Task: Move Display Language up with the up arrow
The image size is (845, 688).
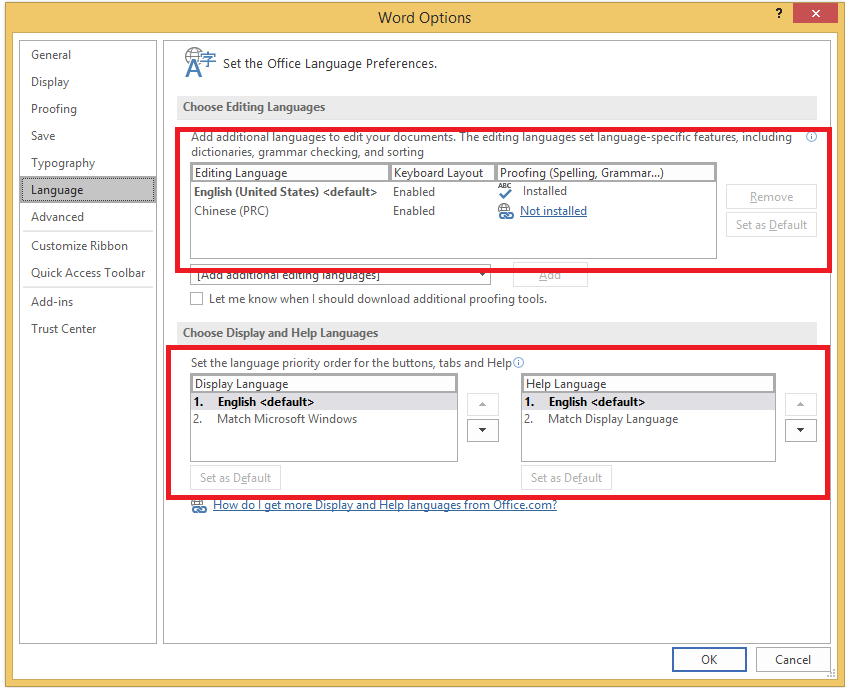Action: point(482,405)
